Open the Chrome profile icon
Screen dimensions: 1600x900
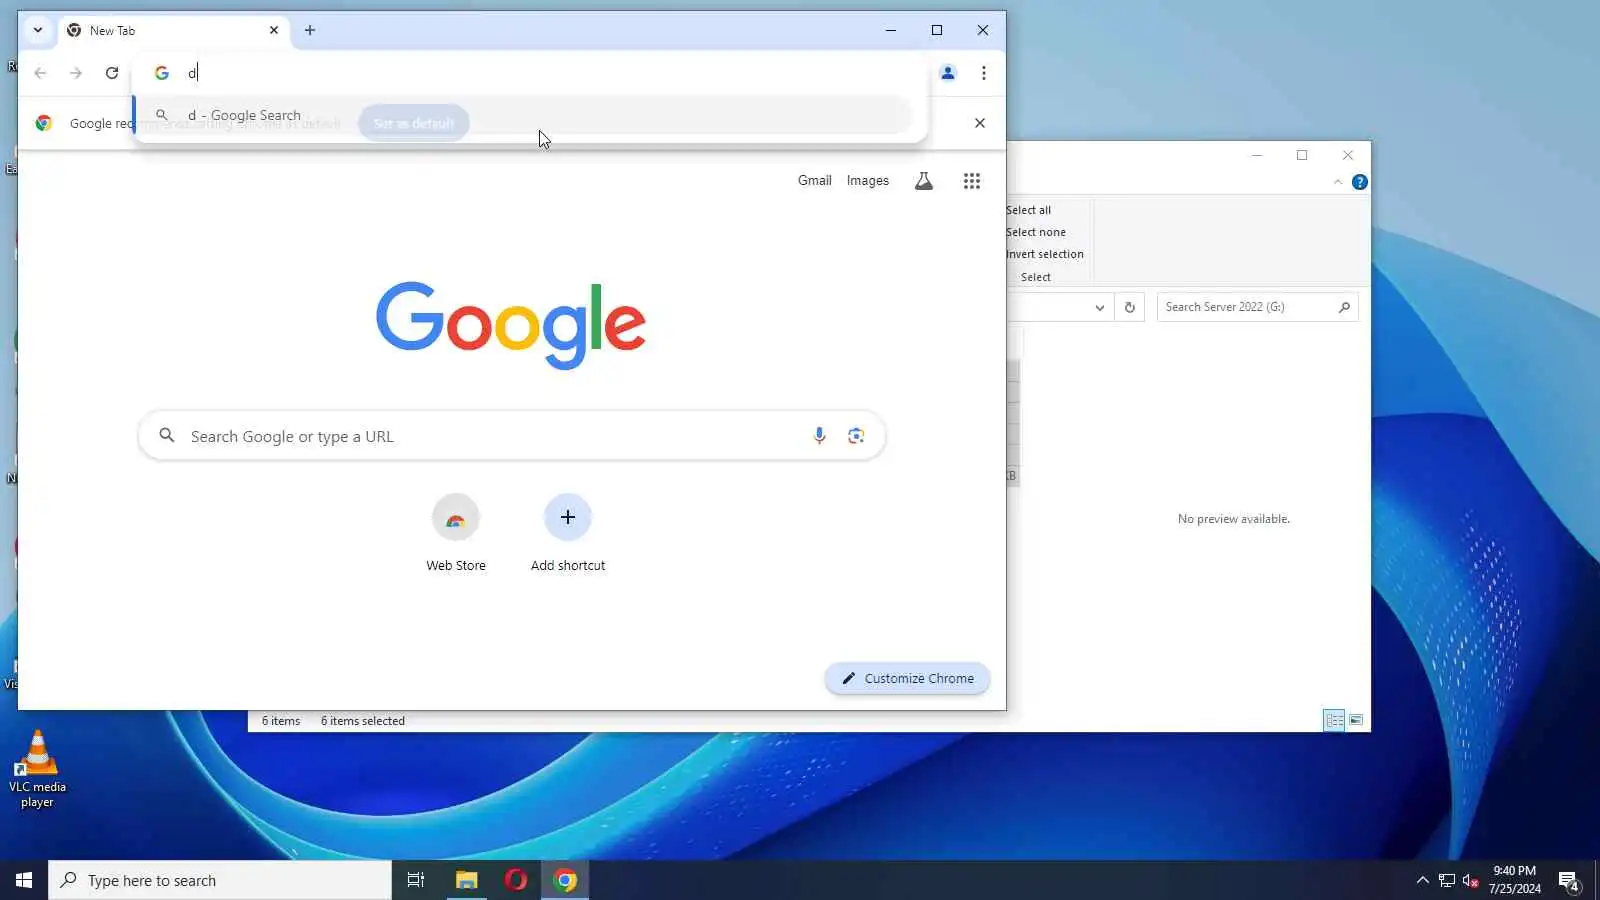(948, 73)
